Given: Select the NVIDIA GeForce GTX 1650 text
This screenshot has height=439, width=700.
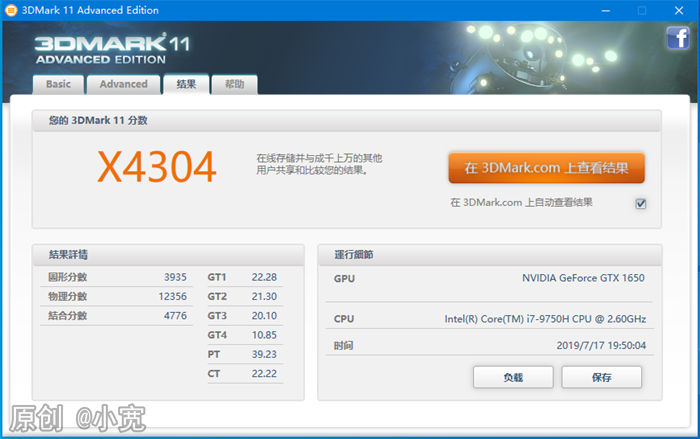Looking at the screenshot, I should point(583,278).
